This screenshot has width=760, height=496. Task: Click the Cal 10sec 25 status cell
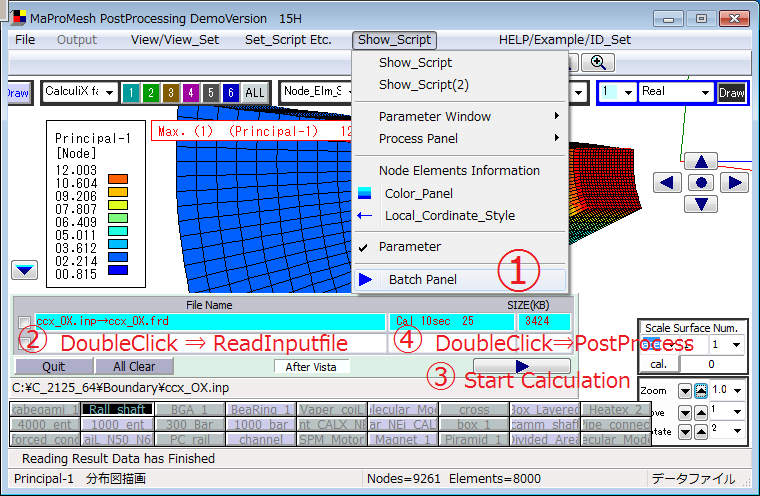click(451, 321)
